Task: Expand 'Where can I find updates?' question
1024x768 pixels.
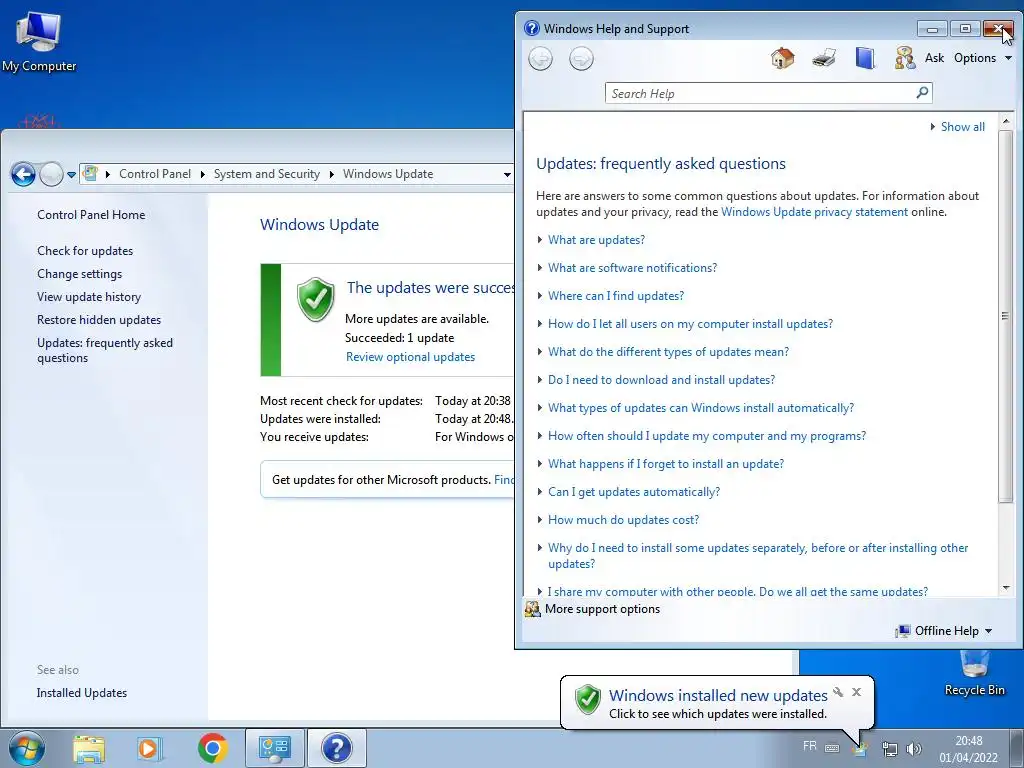Action: tap(616, 296)
